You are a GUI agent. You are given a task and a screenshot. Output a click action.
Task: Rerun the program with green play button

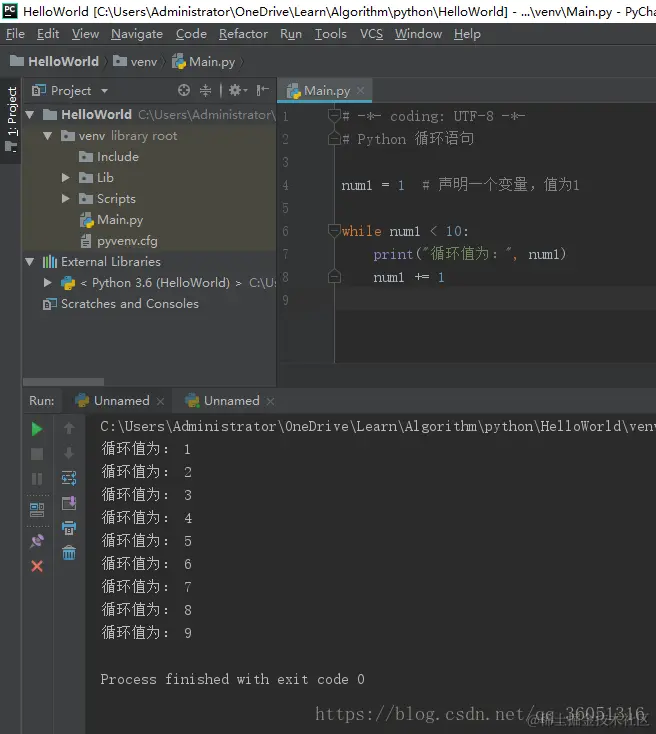(37, 429)
